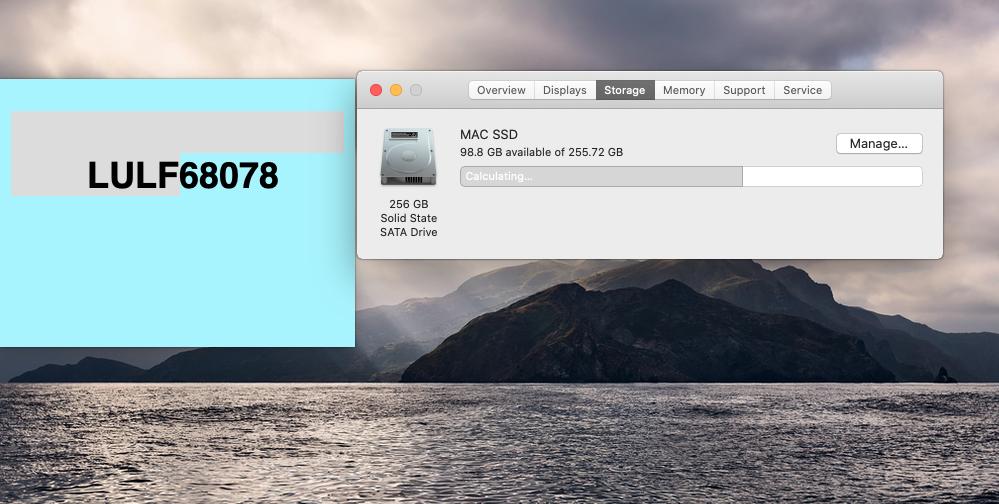Click the Calculating storage usage bar
This screenshot has height=504, width=999.
691,176
